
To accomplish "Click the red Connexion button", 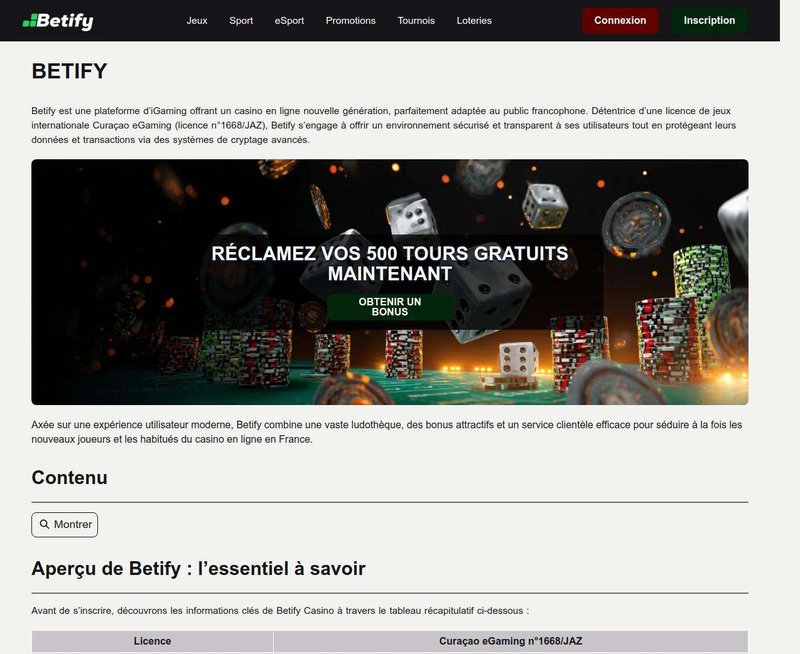I will coord(620,20).
